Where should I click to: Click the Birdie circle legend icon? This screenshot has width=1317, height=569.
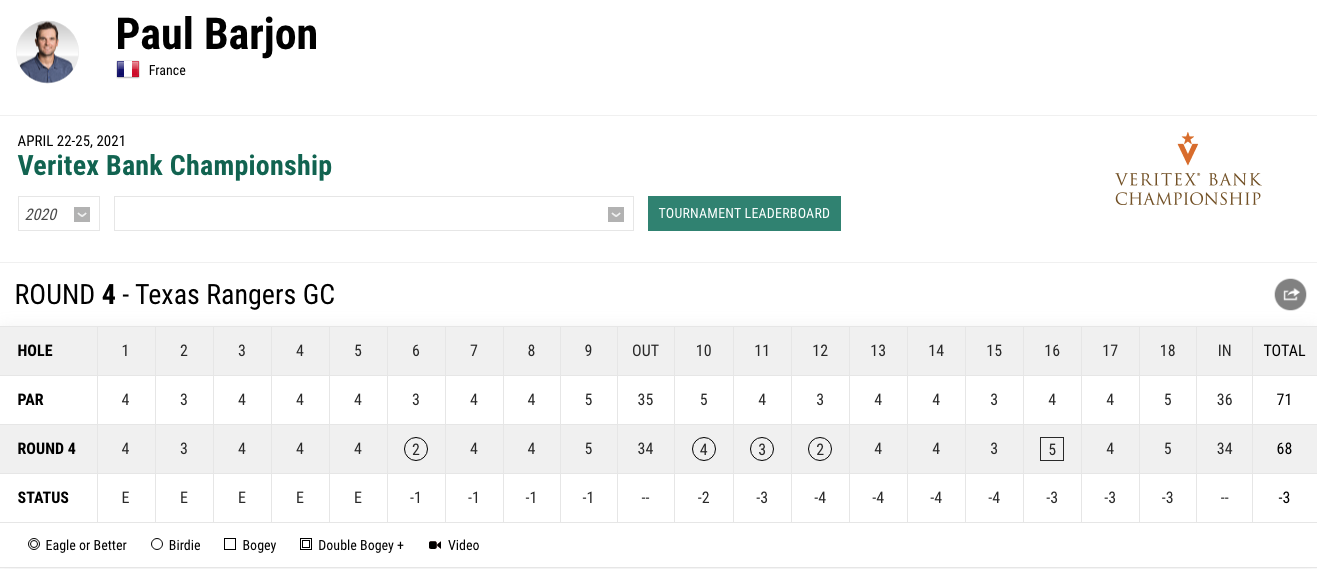156,545
